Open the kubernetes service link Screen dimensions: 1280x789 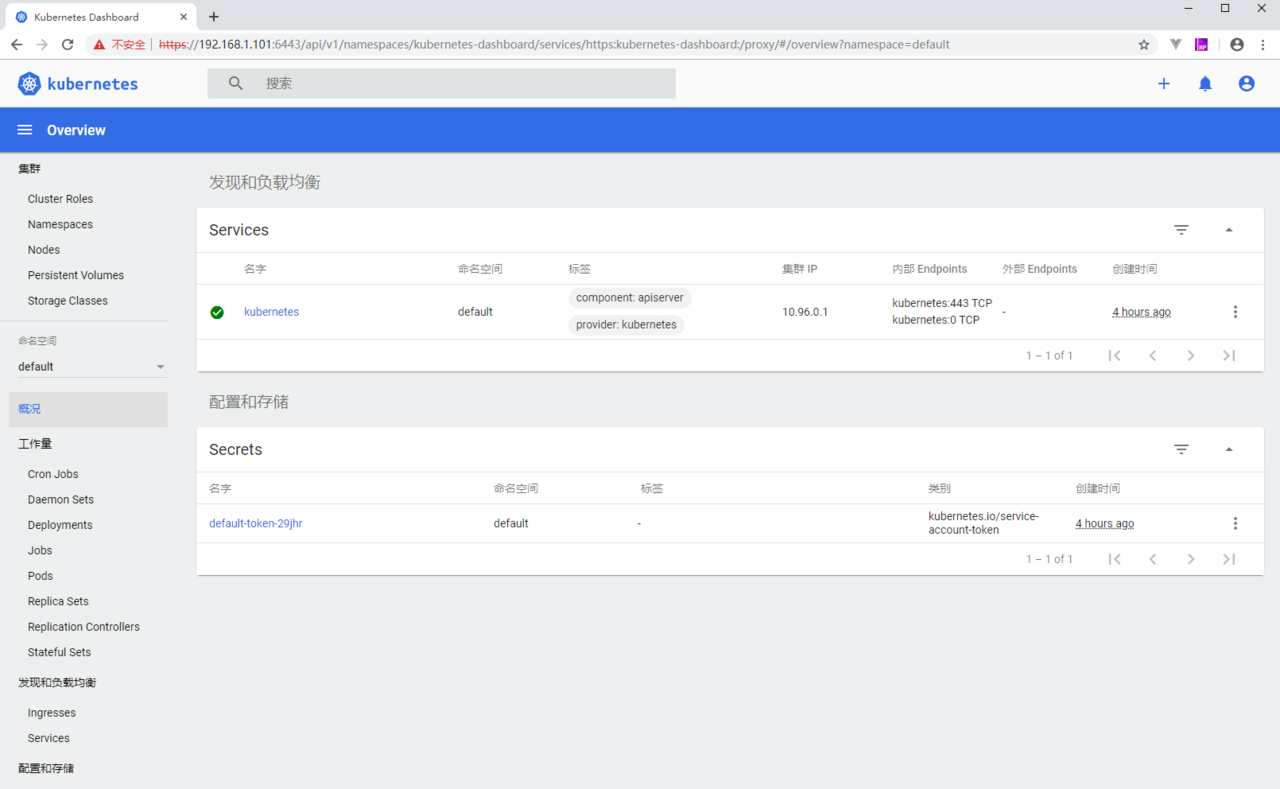pos(272,312)
